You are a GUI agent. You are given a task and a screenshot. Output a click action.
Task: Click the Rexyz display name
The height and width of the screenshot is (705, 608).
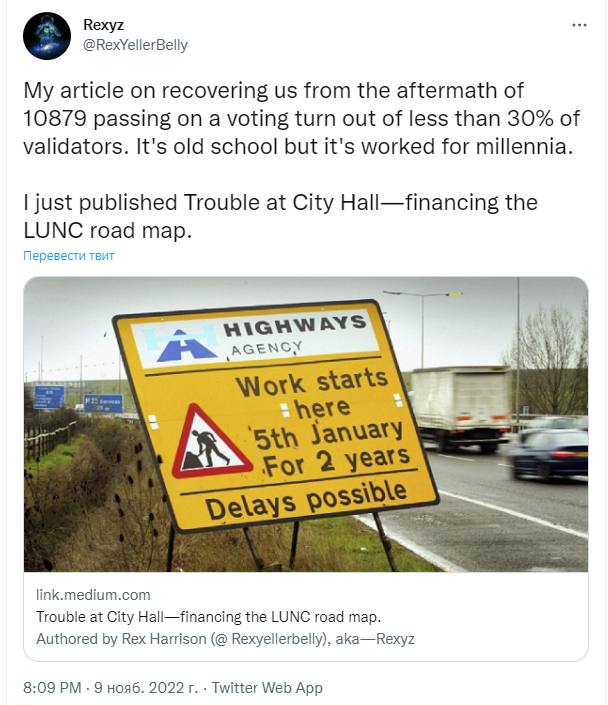[x=103, y=25]
